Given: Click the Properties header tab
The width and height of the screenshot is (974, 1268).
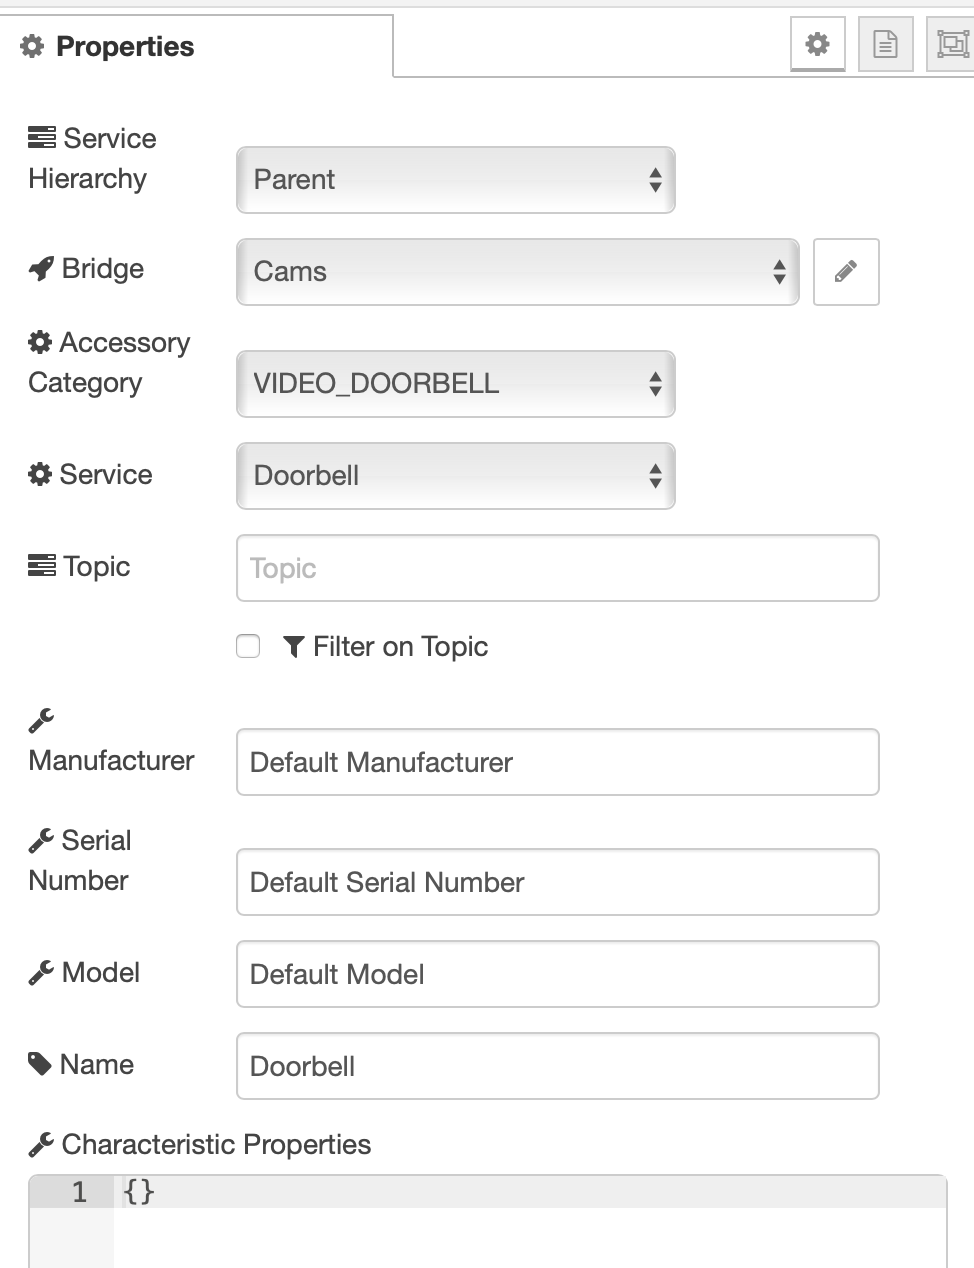Looking at the screenshot, I should (x=197, y=46).
